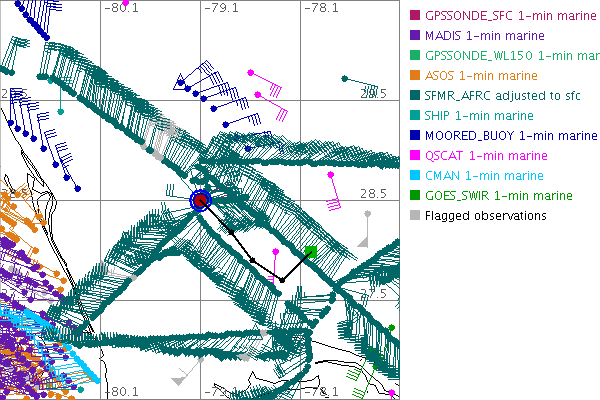
Task: Select the "GPSSONDE_WL150 1-min marine" legend text
Action: click(511, 56)
